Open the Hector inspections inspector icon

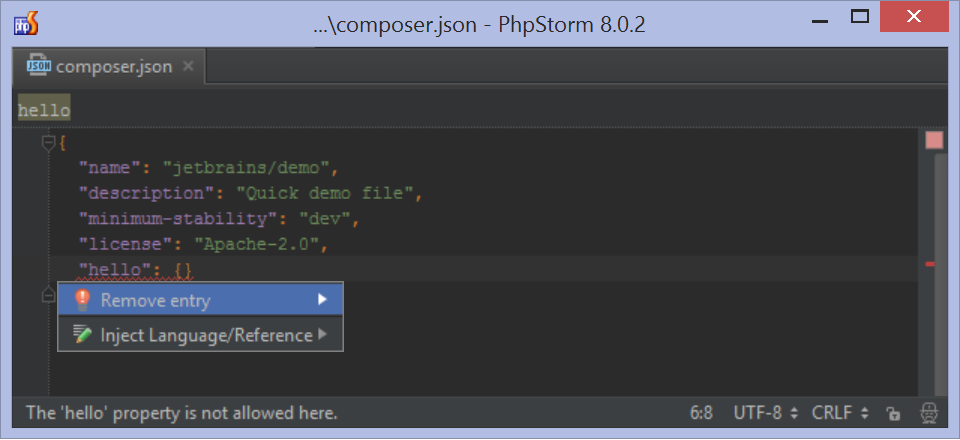pyautogui.click(x=929, y=414)
